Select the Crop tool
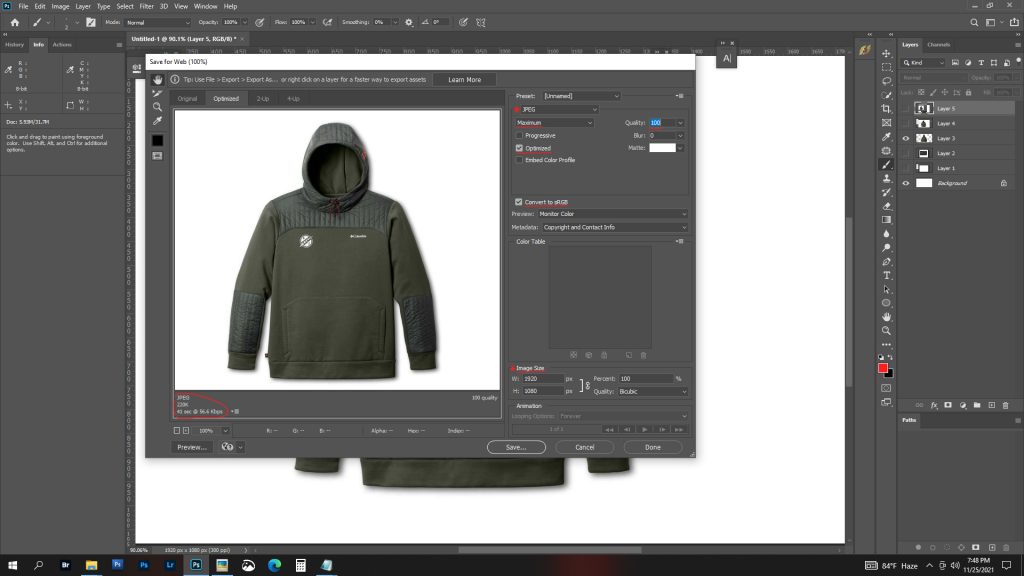This screenshot has height=576, width=1024. click(x=886, y=109)
